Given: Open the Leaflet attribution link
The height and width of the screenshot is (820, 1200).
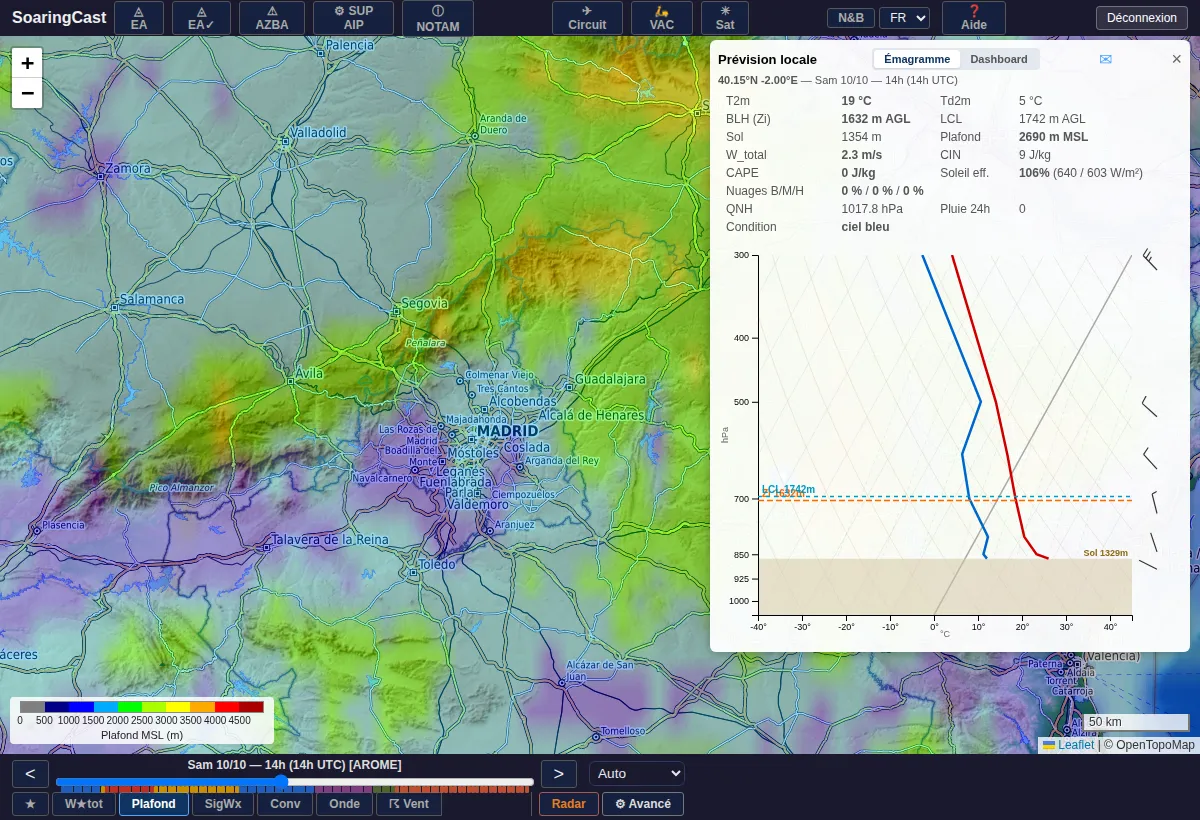Looking at the screenshot, I should tap(1076, 745).
